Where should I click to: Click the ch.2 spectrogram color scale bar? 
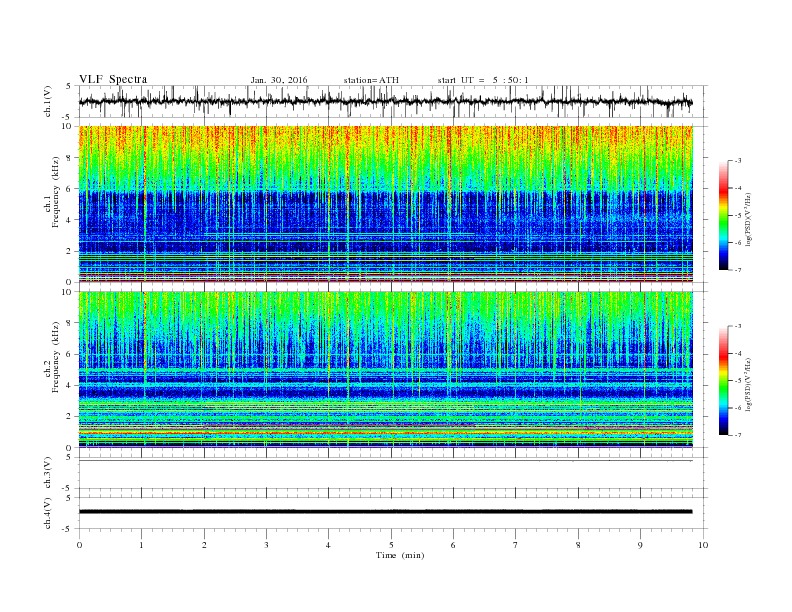(723, 381)
